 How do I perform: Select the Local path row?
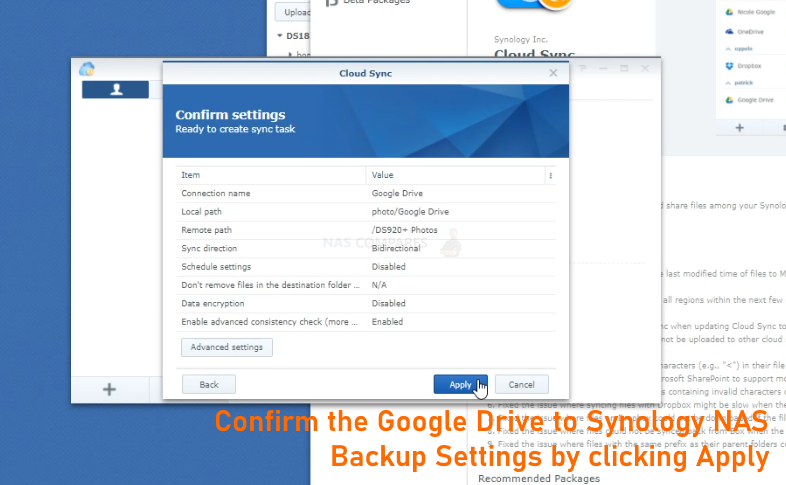point(366,211)
